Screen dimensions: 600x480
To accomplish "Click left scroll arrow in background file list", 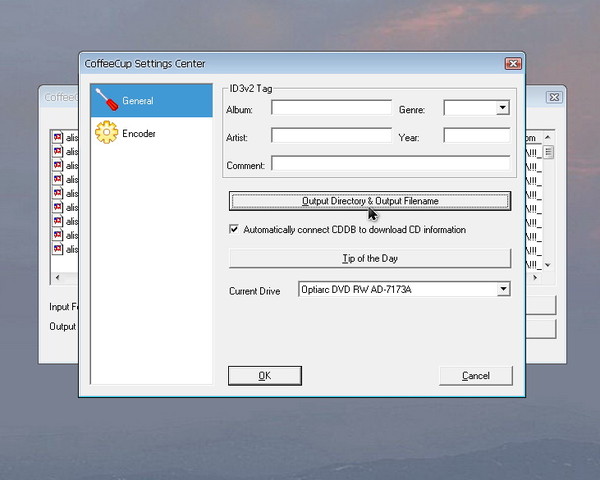I will coord(57,277).
